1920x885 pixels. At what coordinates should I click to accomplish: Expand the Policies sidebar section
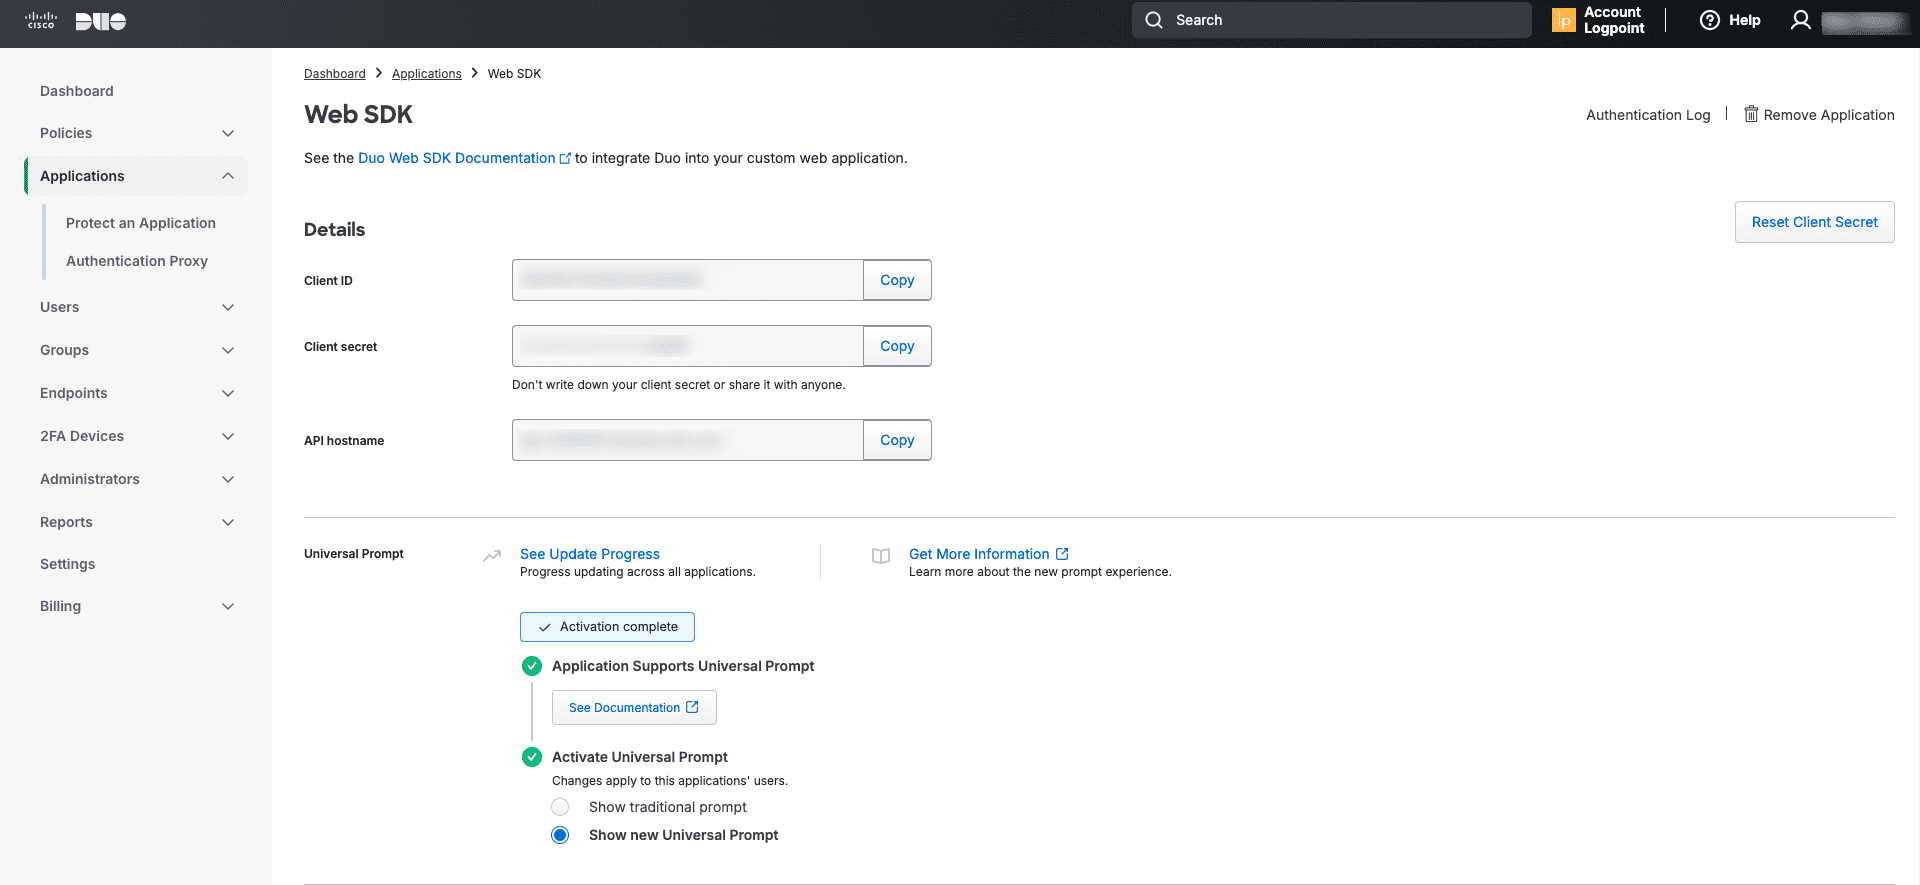pyautogui.click(x=228, y=133)
